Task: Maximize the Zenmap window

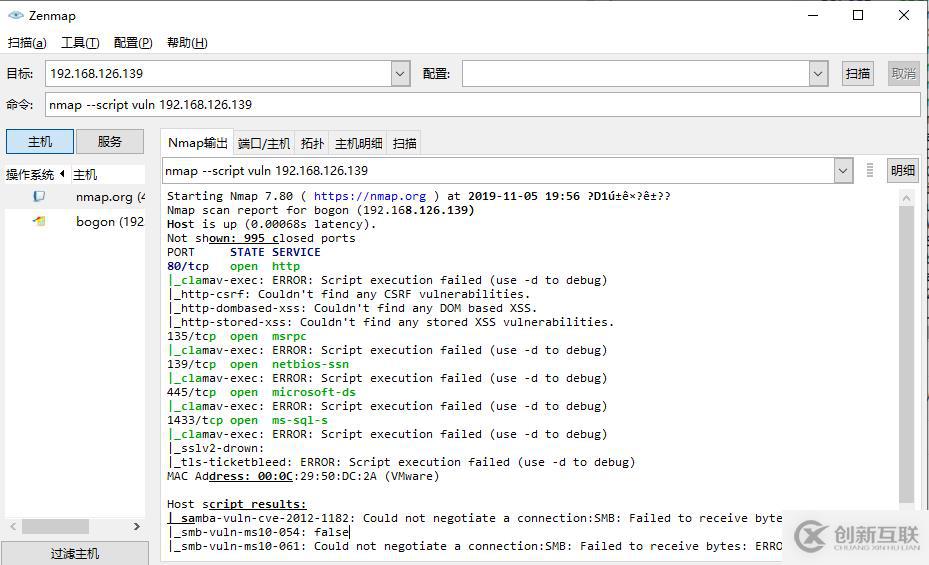Action: point(858,15)
